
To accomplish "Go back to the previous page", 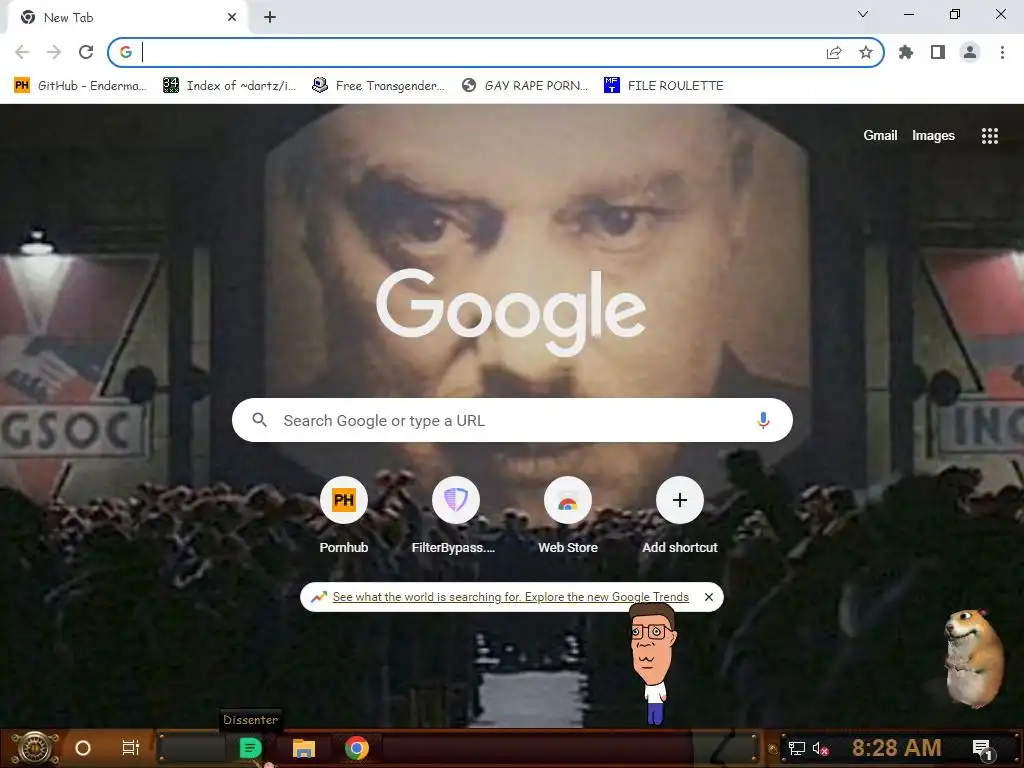I will click(x=22, y=52).
